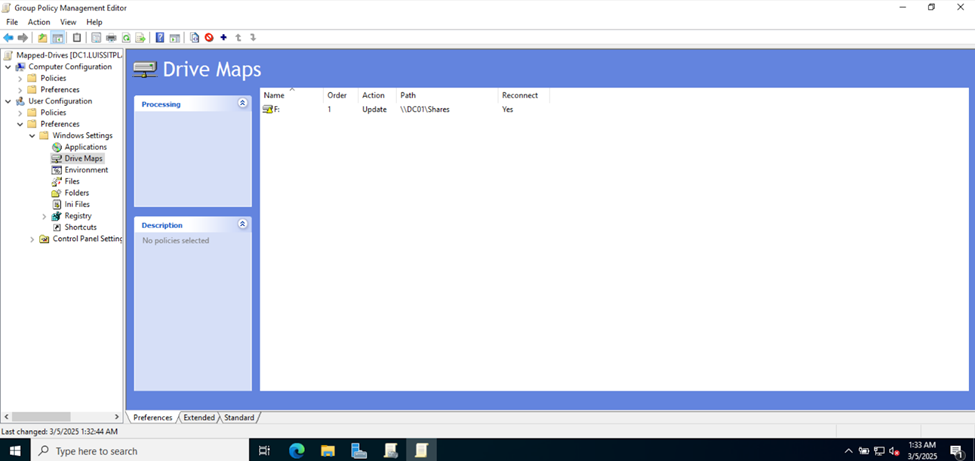Collapse the User Configuration node
Screen dimensions: 975x461
[8, 101]
